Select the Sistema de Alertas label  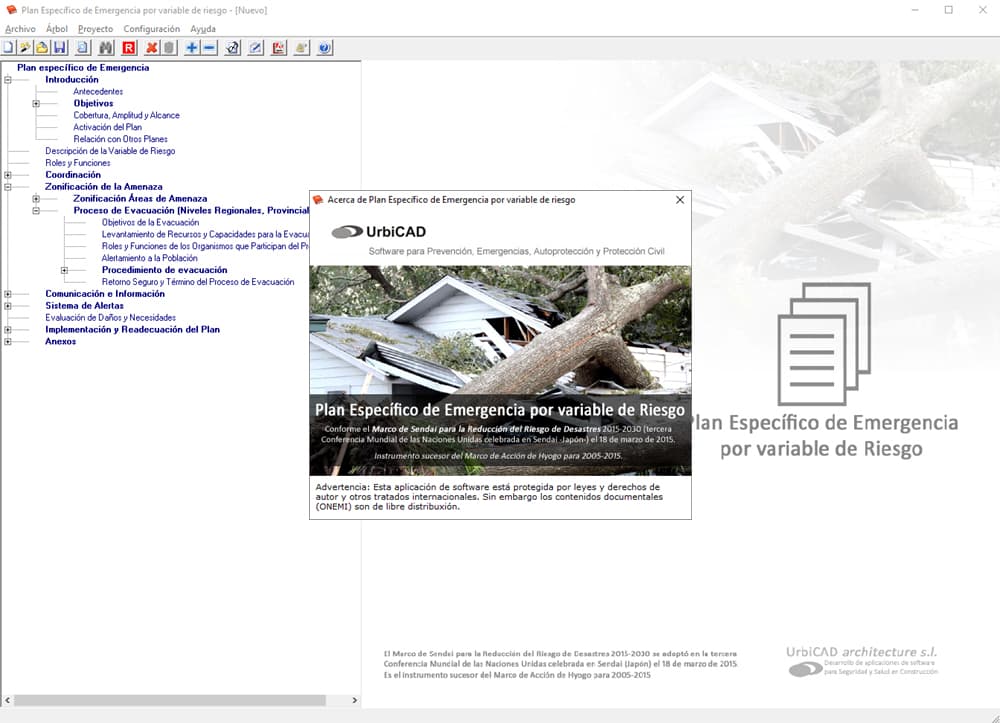[x=84, y=306]
